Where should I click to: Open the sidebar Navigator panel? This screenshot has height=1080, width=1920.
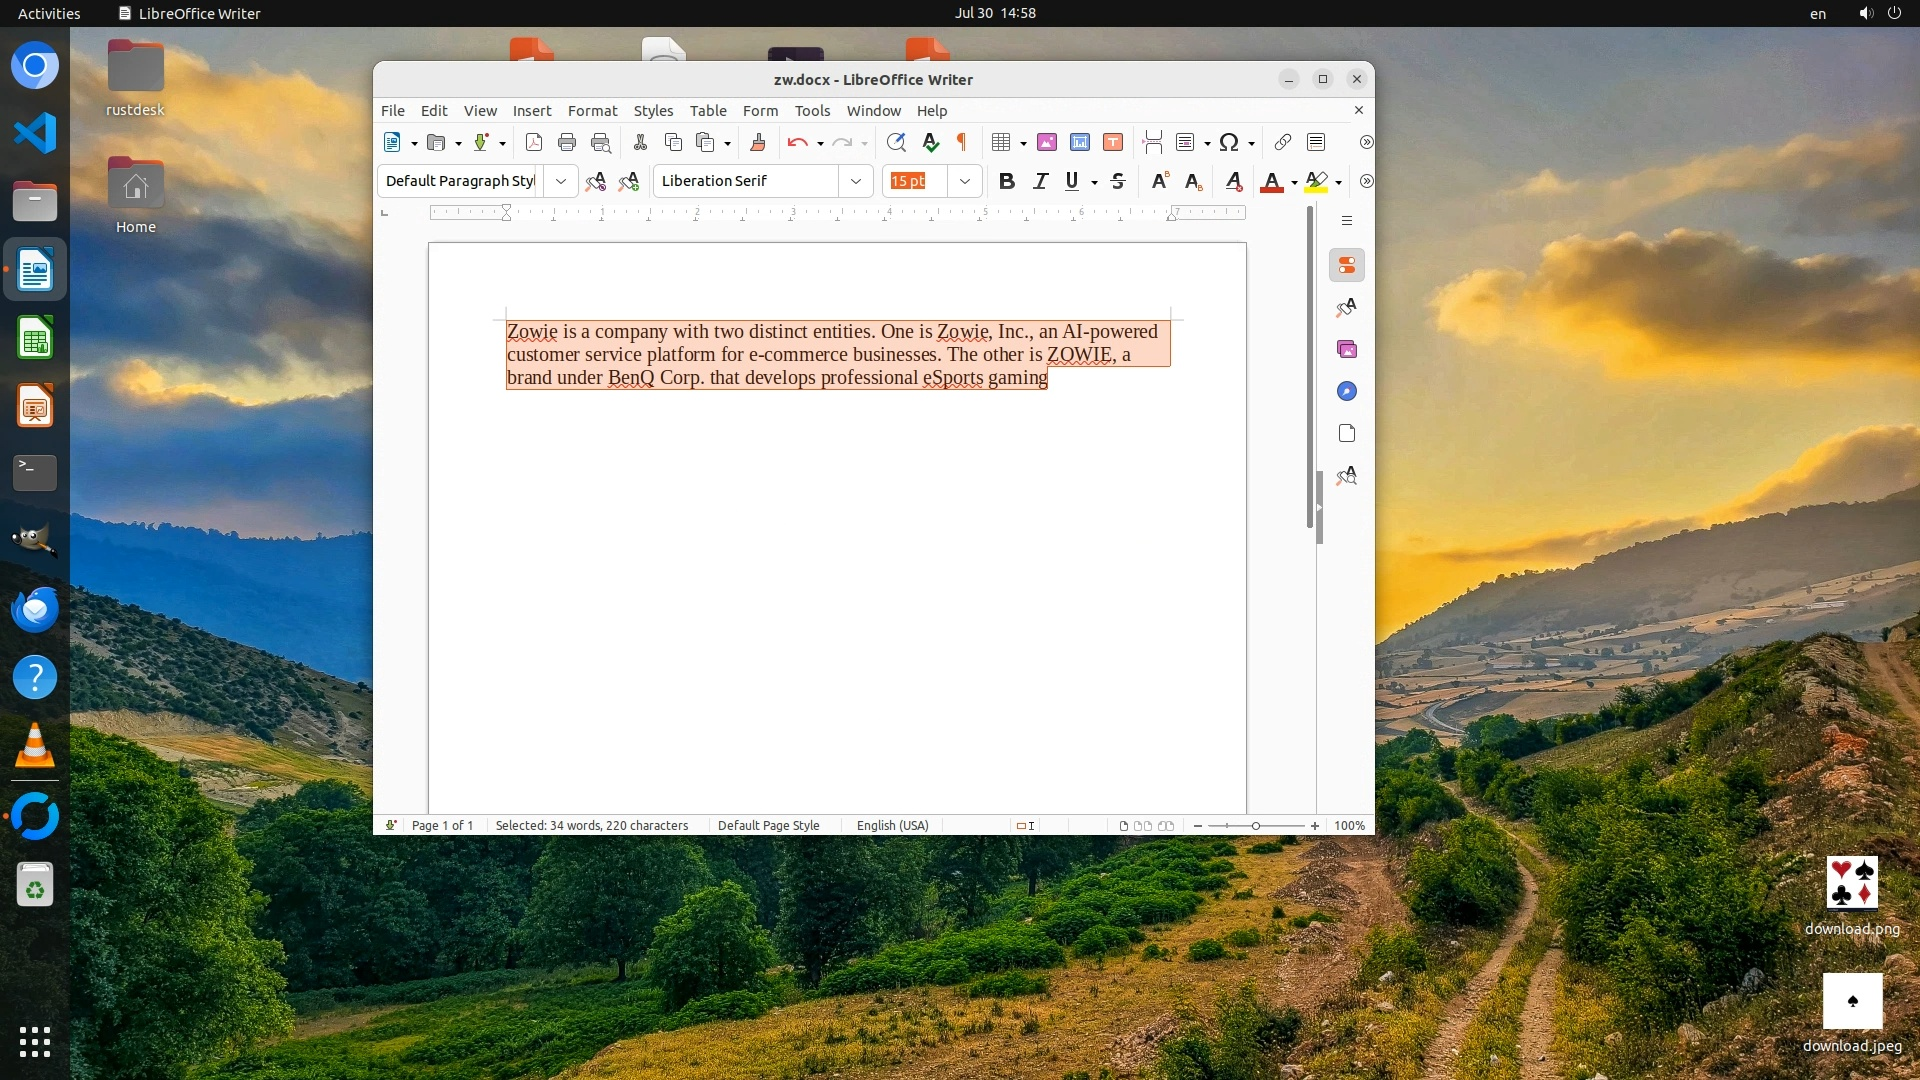tap(1347, 391)
